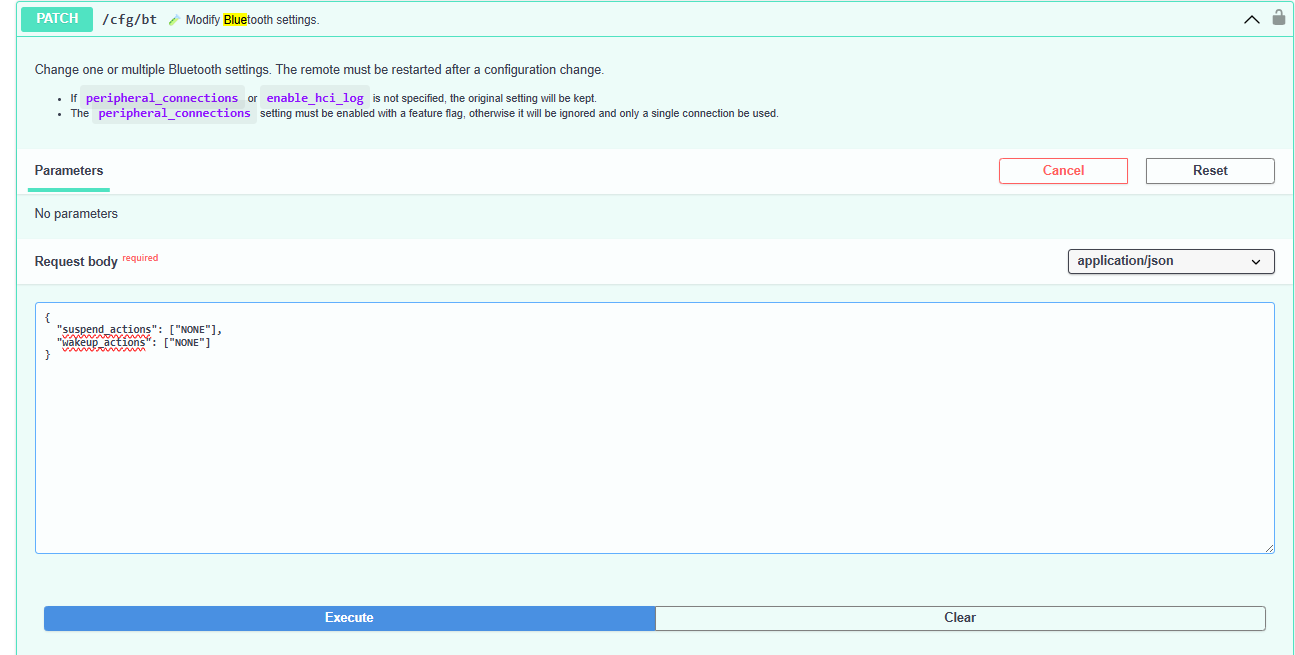This screenshot has height=655, width=1295.
Task: Click the authorization lock icon
Action: pos(1278,18)
